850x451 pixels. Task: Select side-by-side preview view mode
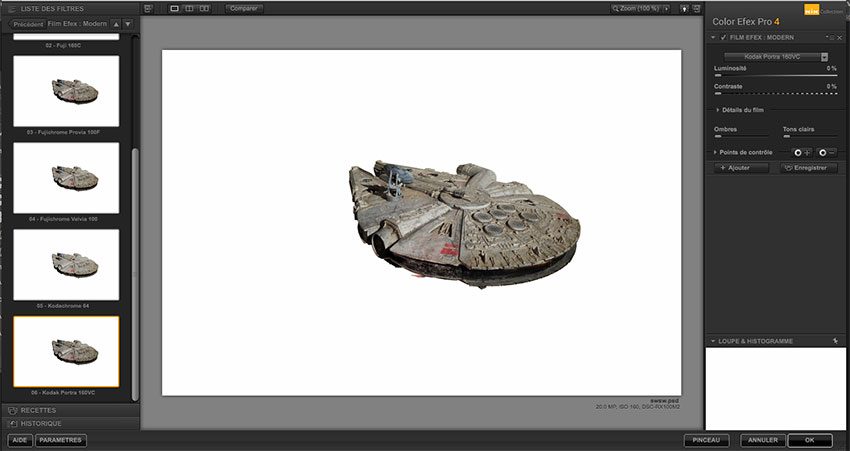coord(204,9)
